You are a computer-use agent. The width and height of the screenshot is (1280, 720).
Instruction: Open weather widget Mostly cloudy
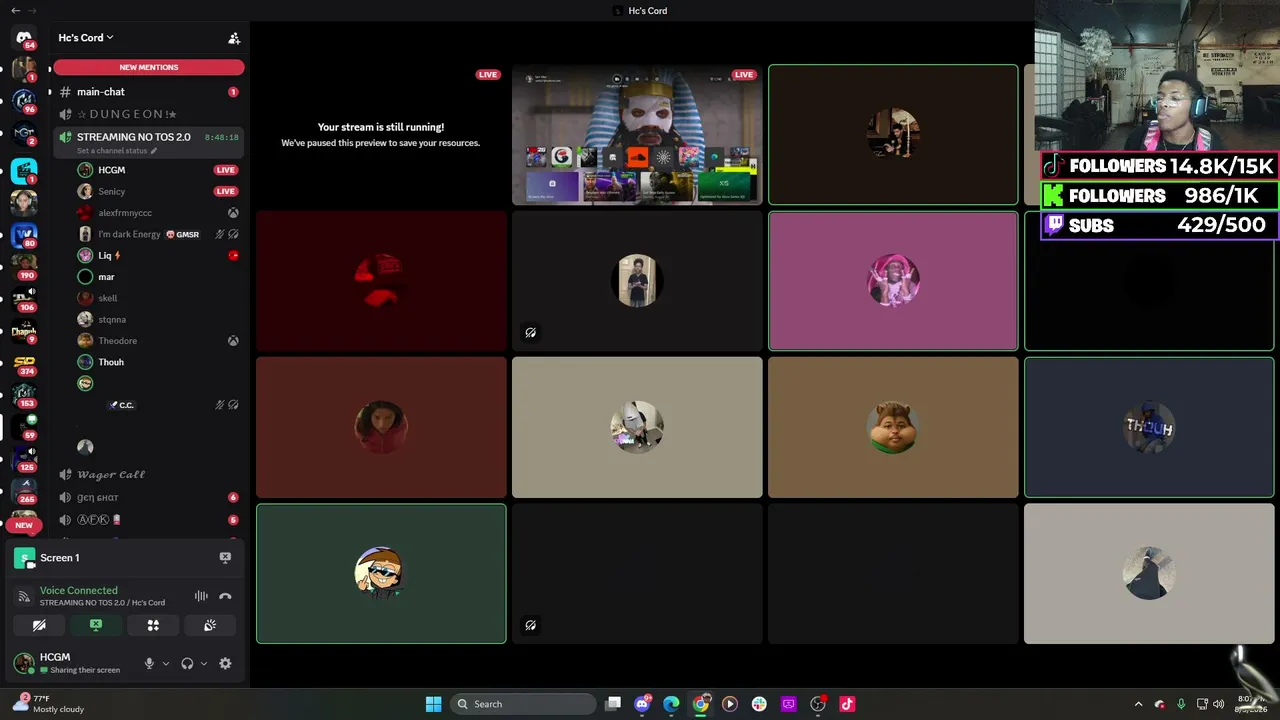tap(50, 704)
